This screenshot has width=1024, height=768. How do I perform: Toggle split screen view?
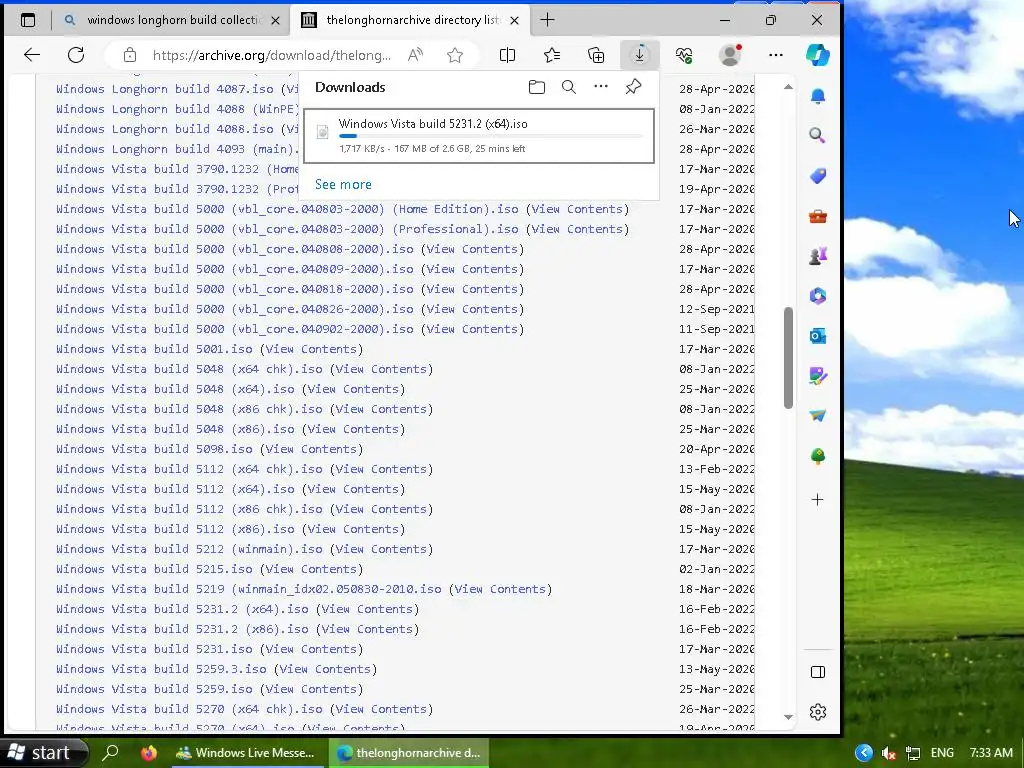pyautogui.click(x=507, y=55)
